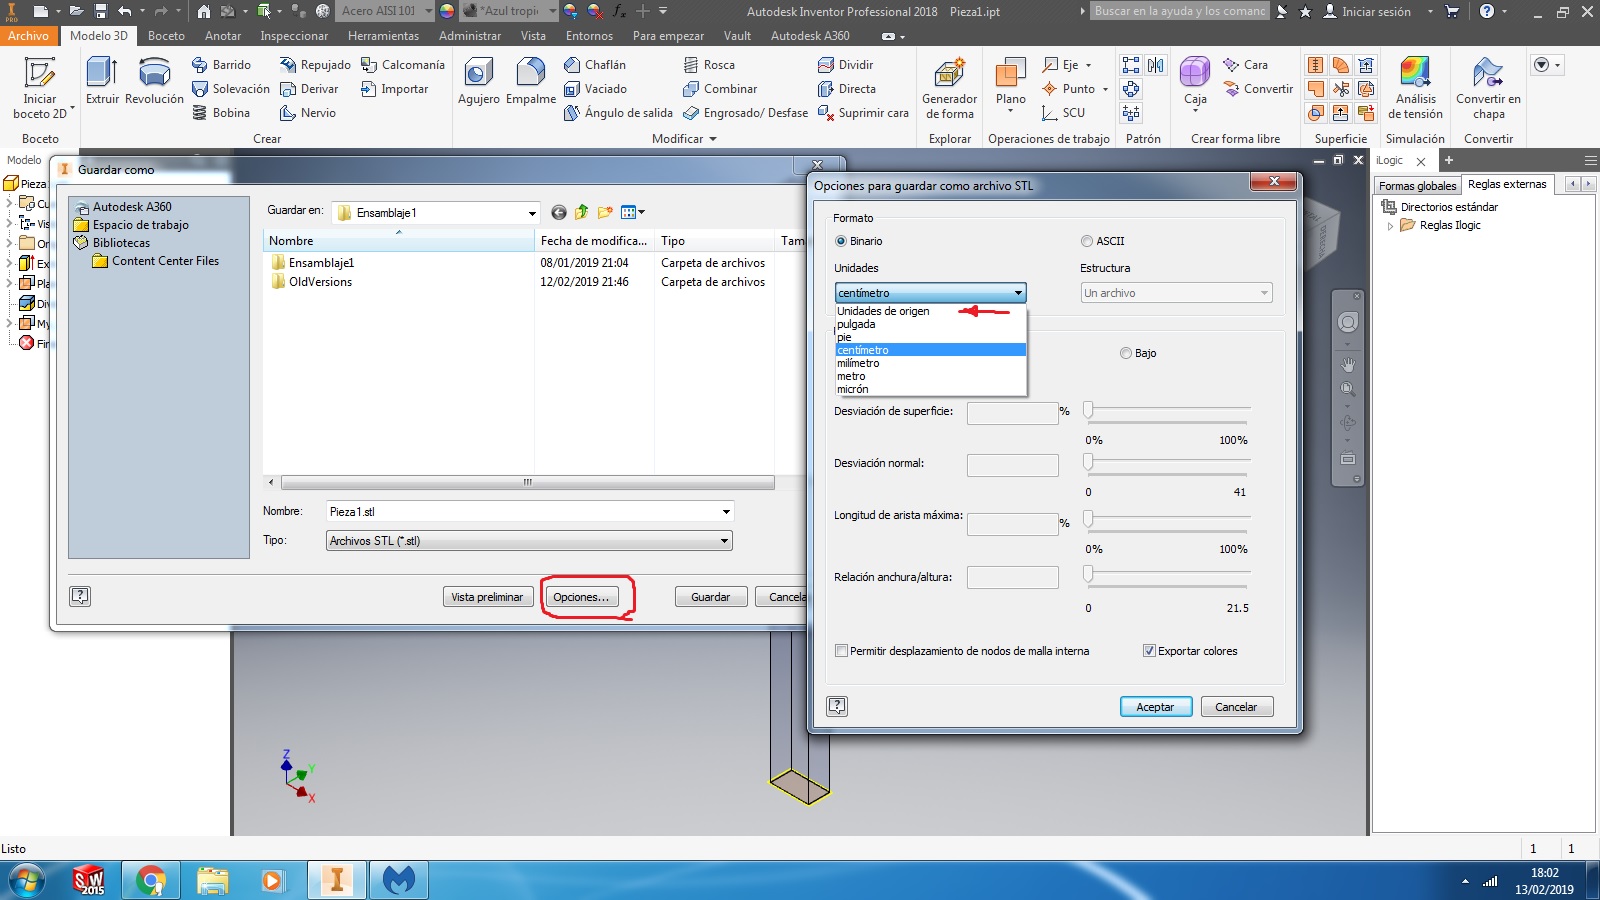Select the Binario format radio button
Image resolution: width=1600 pixels, height=900 pixels.
(841, 241)
